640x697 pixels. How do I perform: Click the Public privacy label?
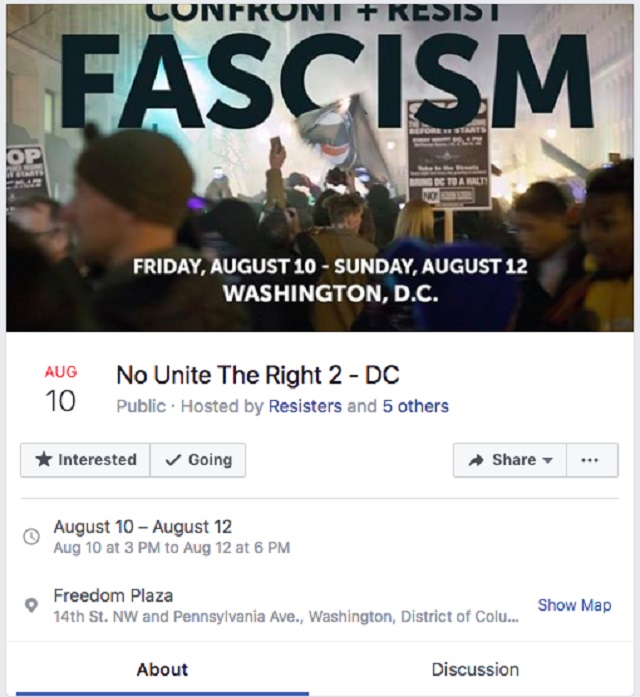tap(137, 406)
